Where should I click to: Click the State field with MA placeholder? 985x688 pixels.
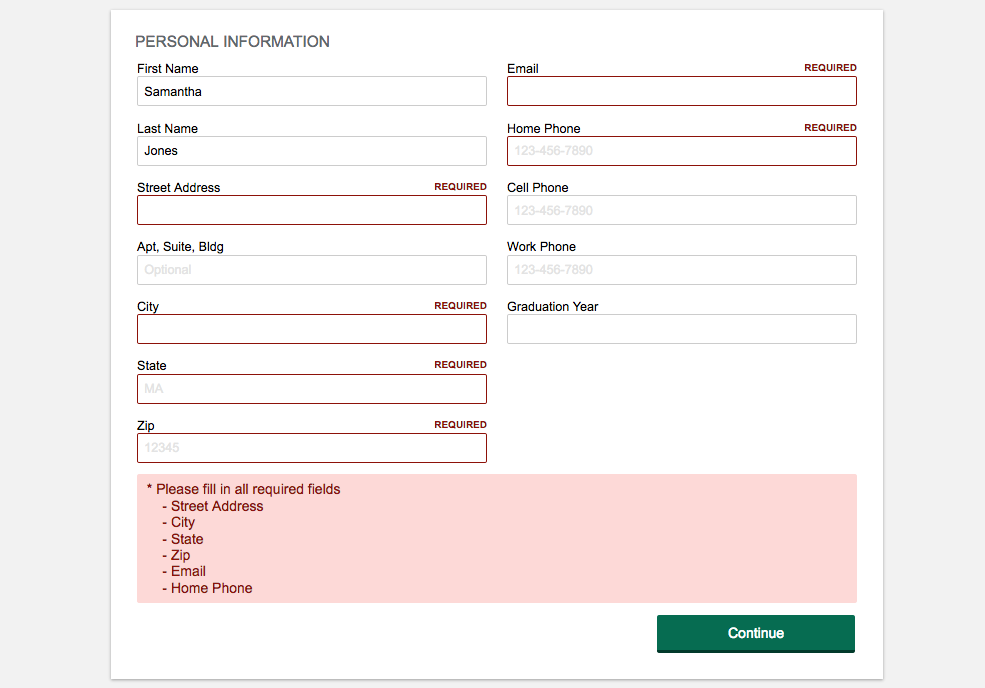311,388
